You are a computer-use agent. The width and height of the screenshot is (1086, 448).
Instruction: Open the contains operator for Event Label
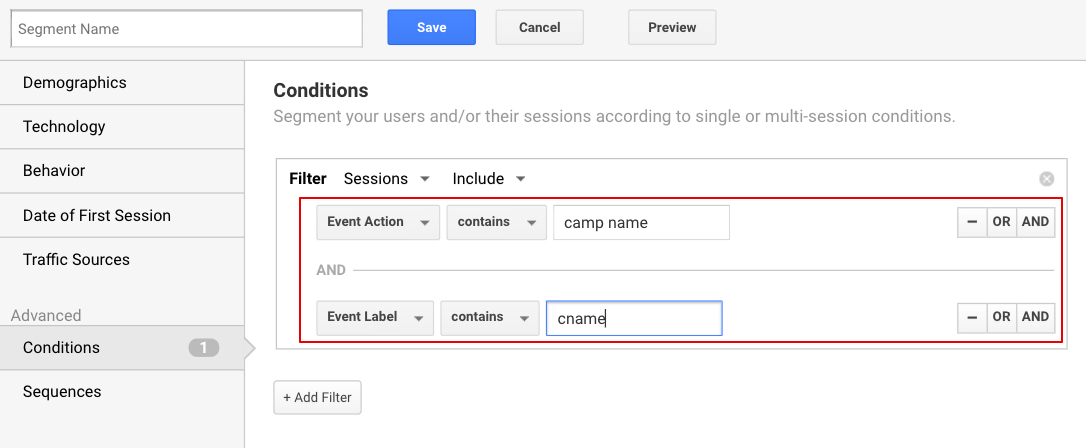click(x=490, y=317)
